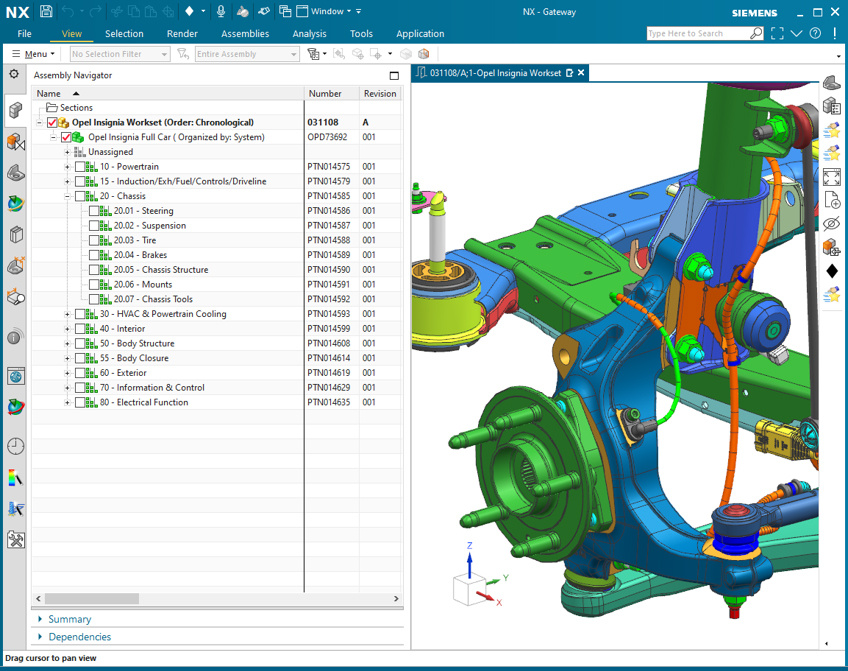Image resolution: width=848 pixels, height=671 pixels.
Task: Click the Fit view icon on right toolbar
Action: tap(831, 177)
